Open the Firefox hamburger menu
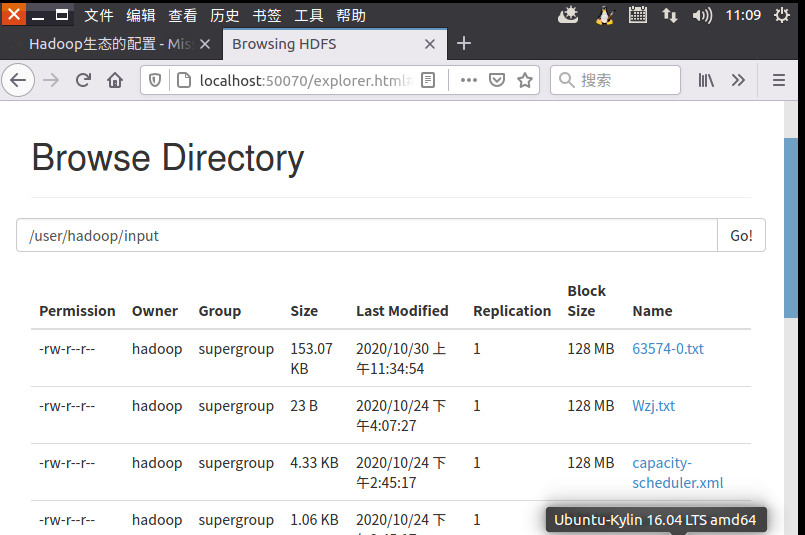Image resolution: width=805 pixels, height=535 pixels. click(779, 81)
